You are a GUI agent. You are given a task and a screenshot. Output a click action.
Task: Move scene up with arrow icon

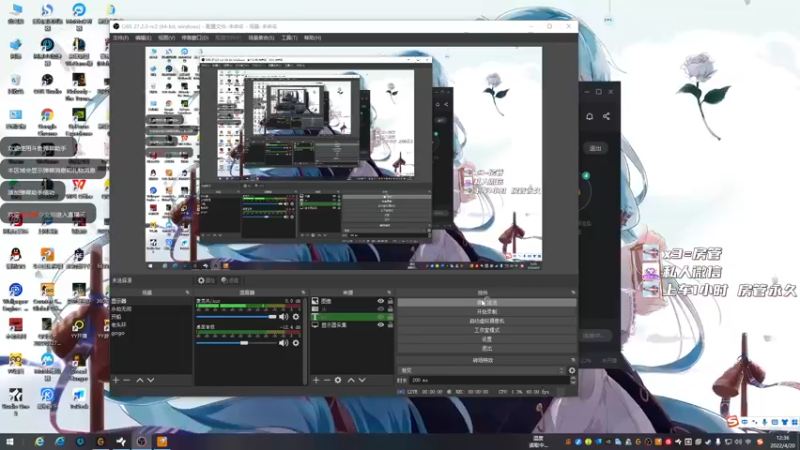point(140,380)
